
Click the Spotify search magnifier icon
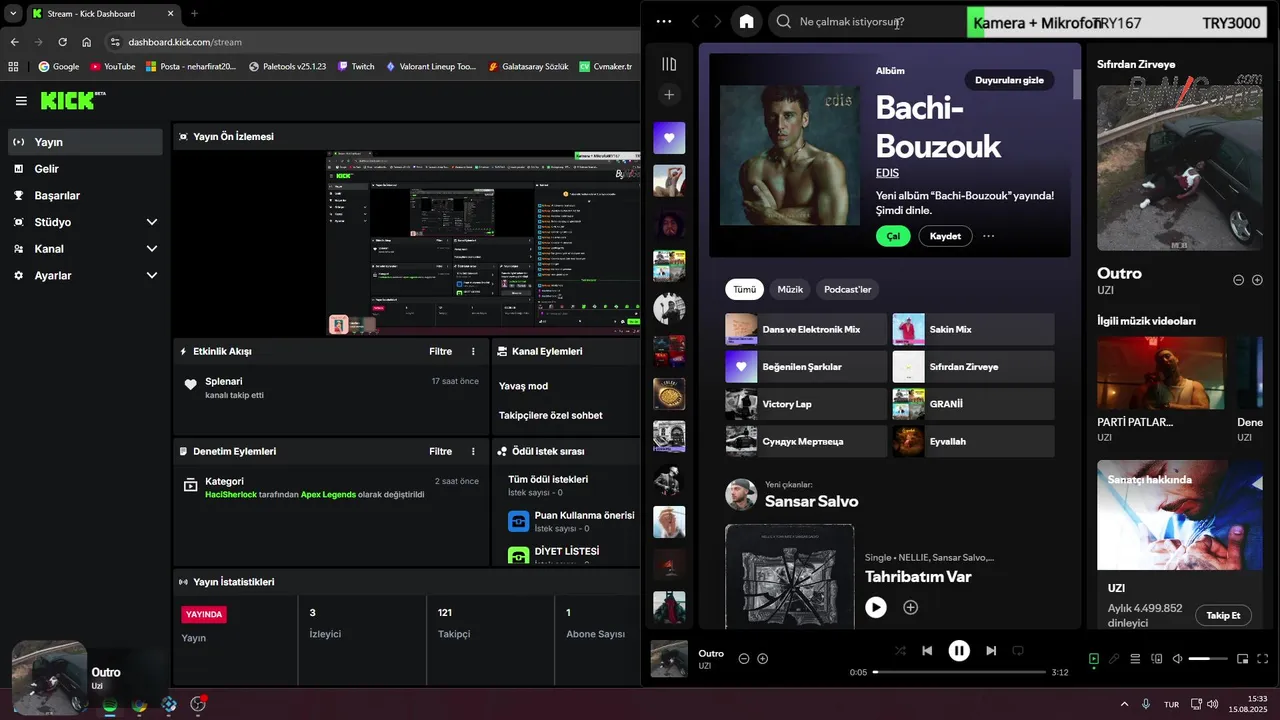(784, 22)
